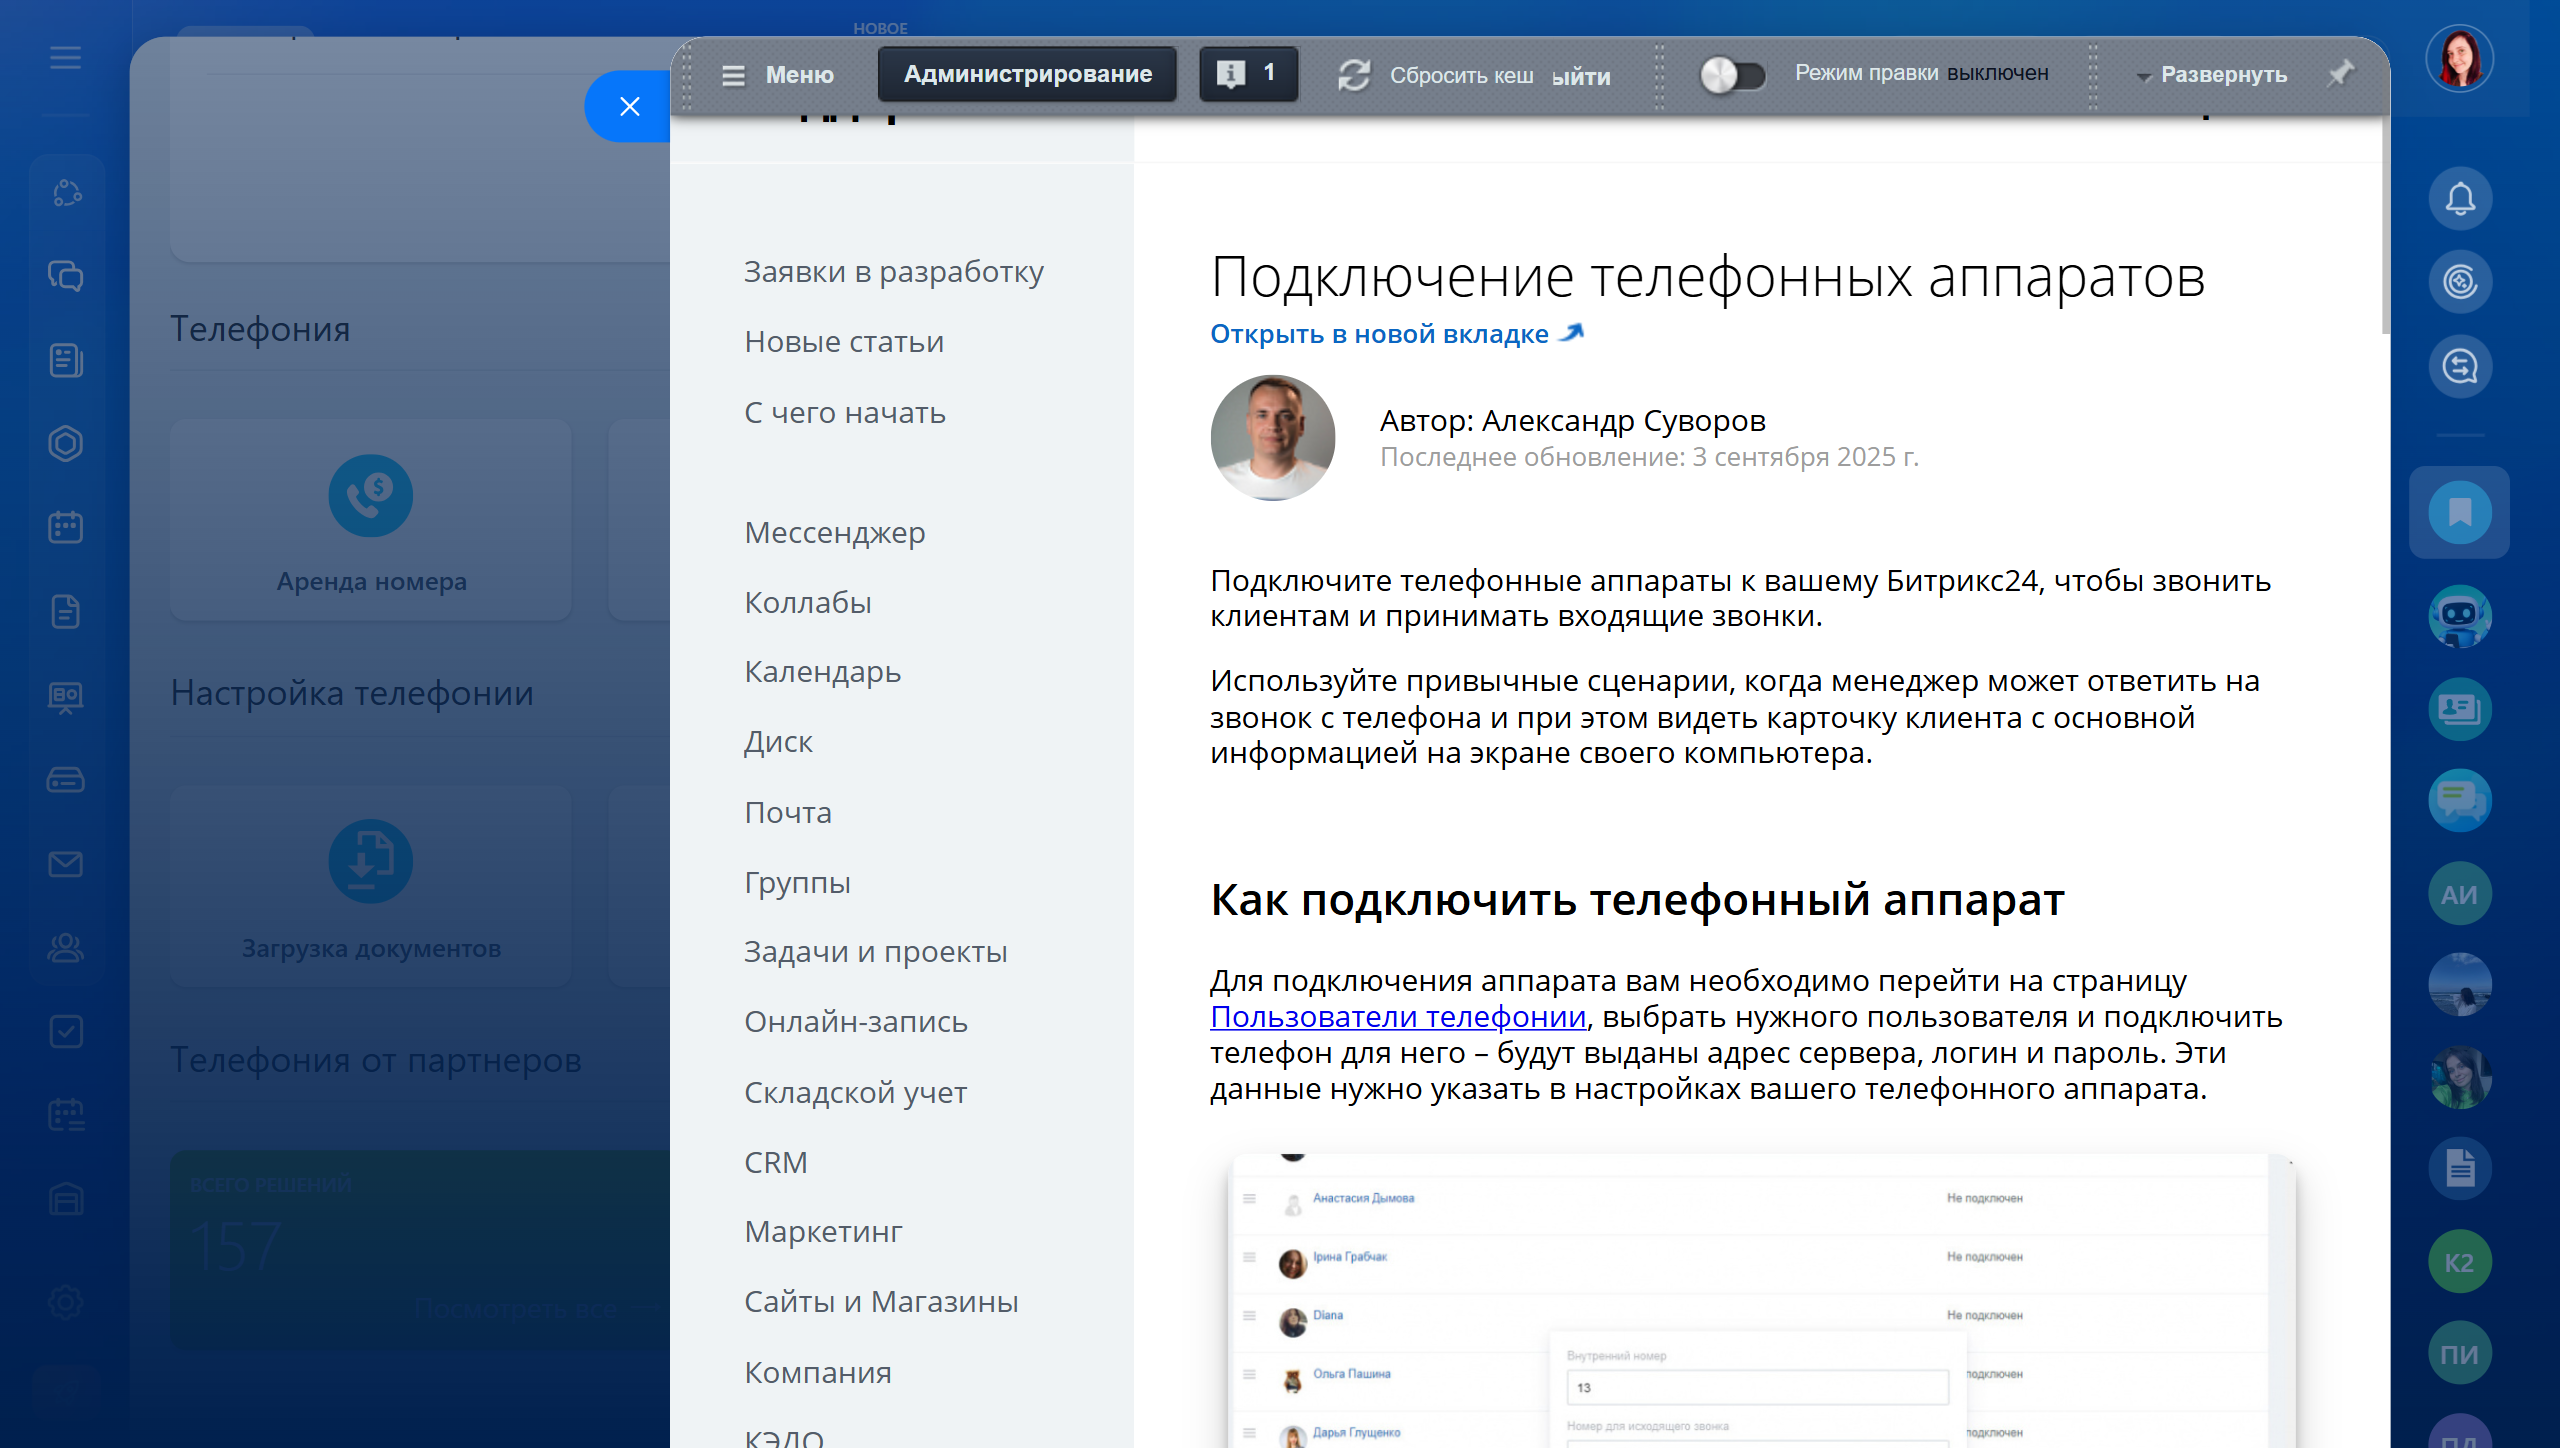2560x1448 pixels.
Task: Select Заявки в разработку in help menu
Action: 893,272
